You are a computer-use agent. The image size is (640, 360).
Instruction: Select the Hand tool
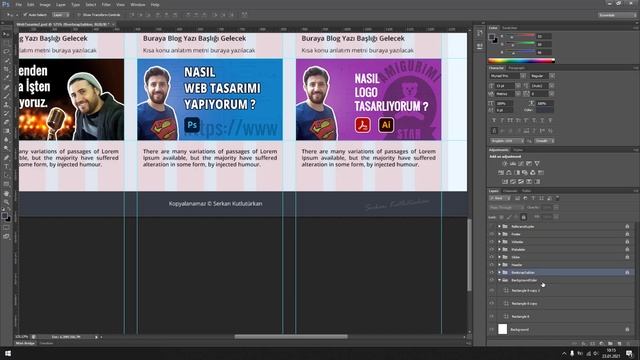pyautogui.click(x=6, y=193)
